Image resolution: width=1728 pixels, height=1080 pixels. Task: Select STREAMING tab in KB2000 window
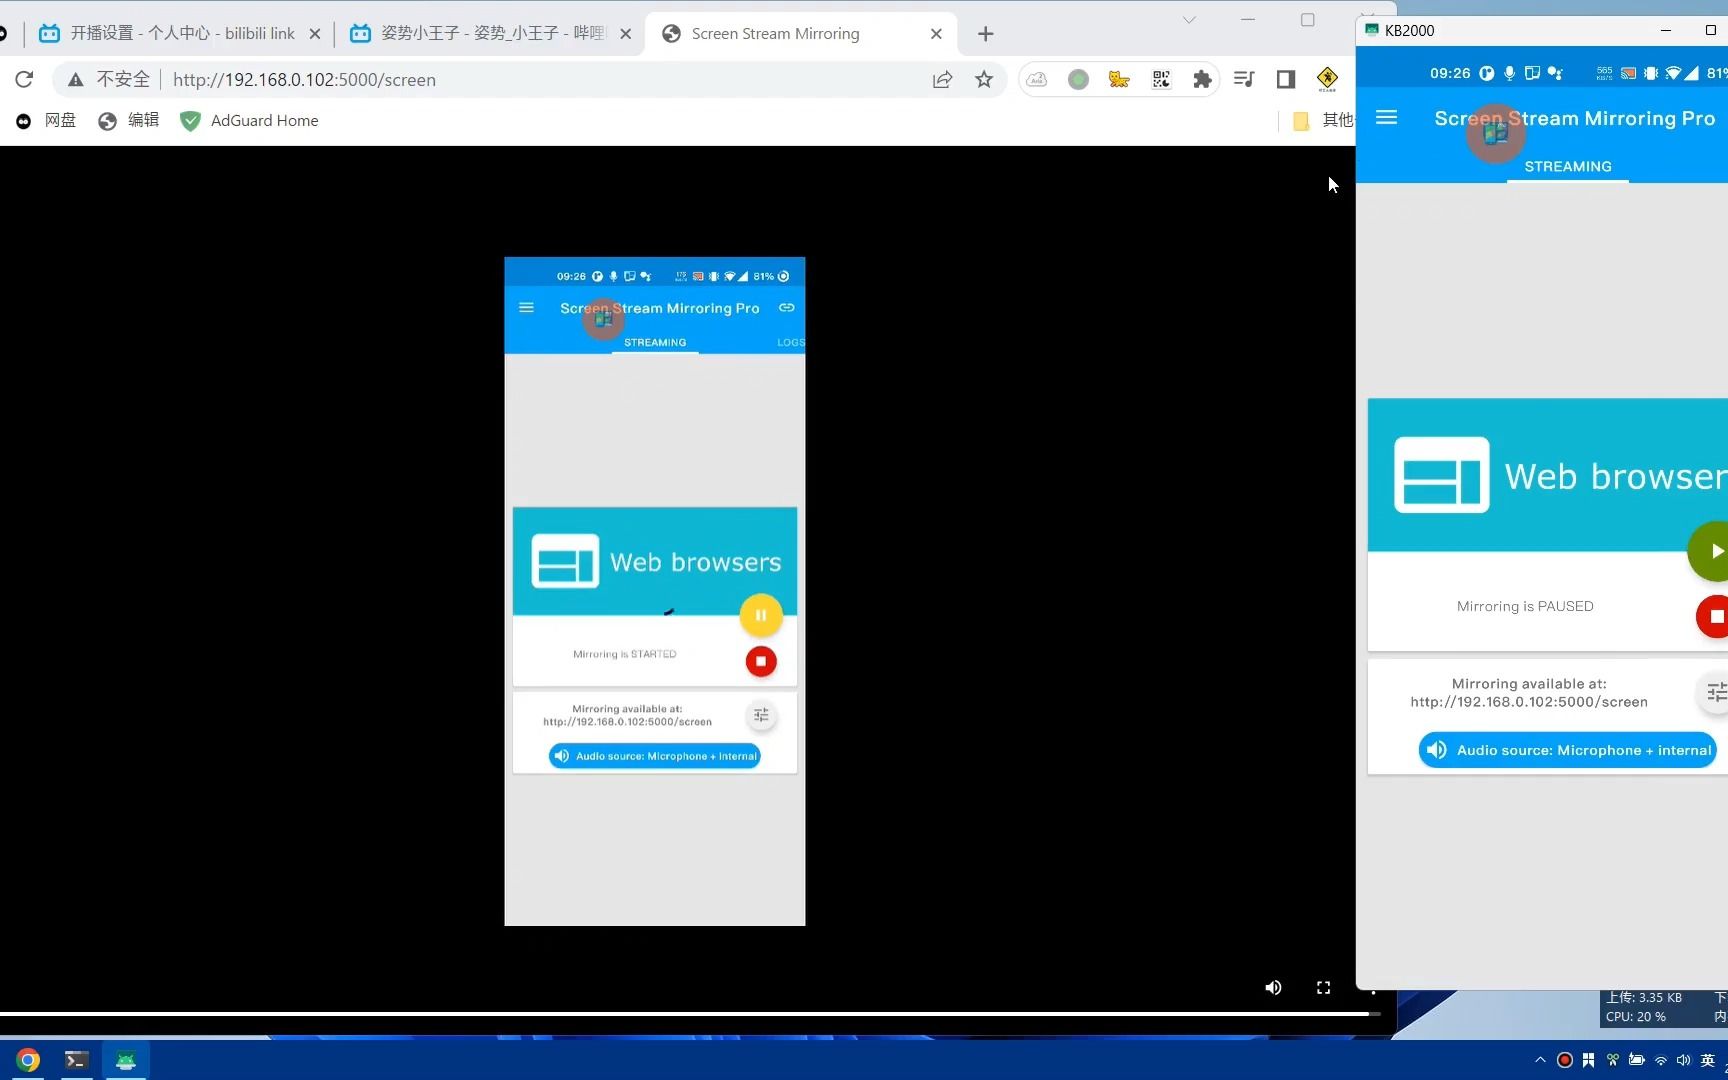[x=1567, y=166]
